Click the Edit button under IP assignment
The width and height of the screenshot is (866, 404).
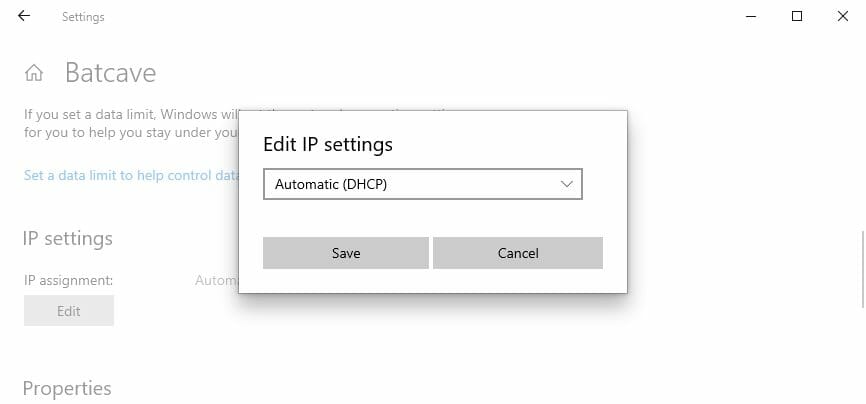pos(68,311)
